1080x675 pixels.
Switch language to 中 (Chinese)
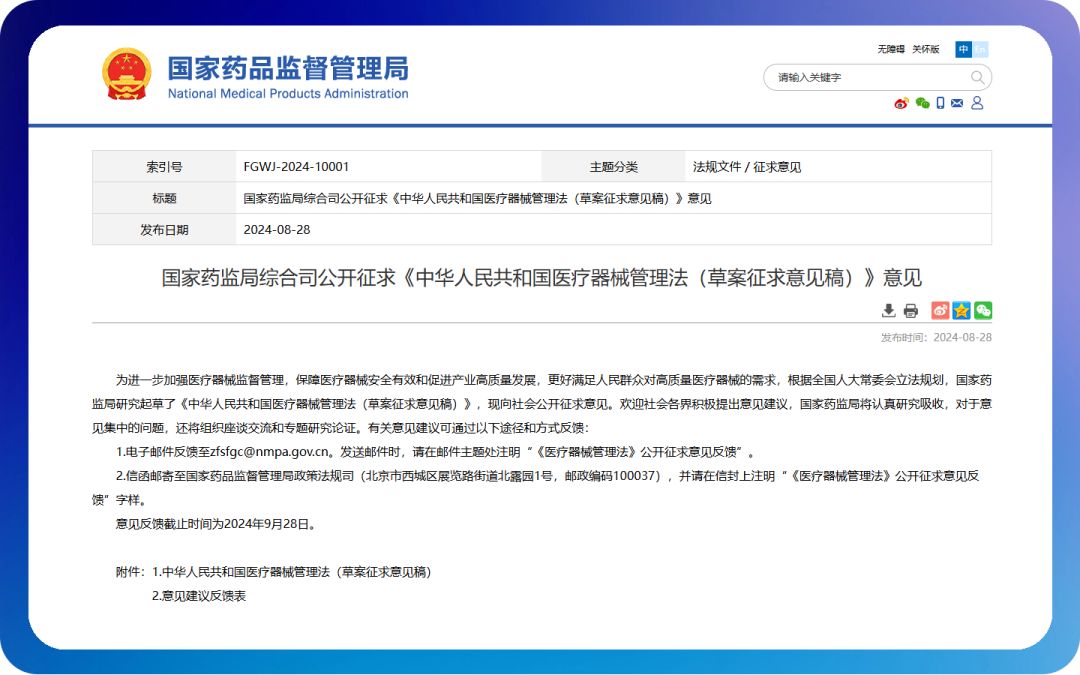[964, 49]
